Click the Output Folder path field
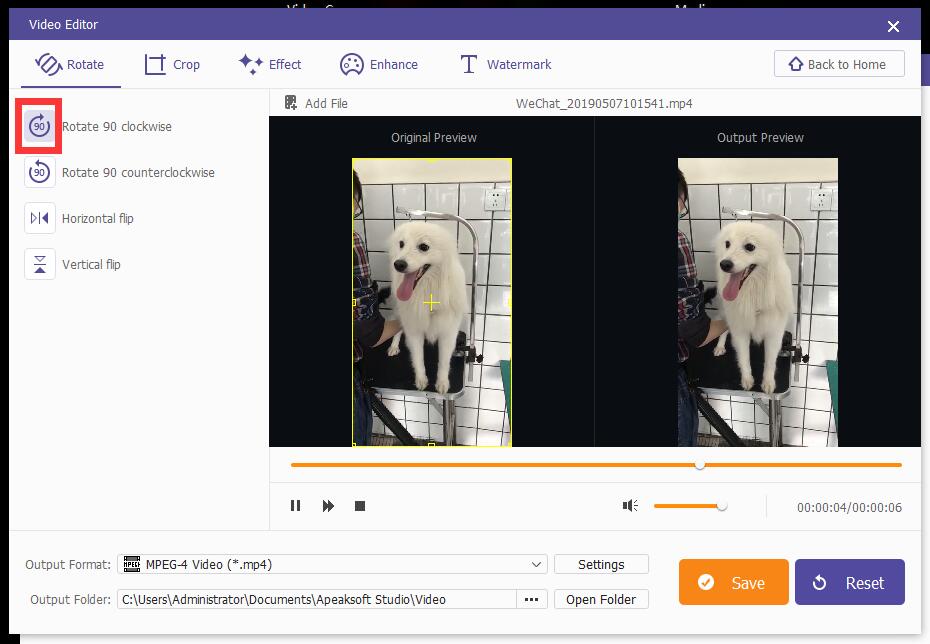Image resolution: width=930 pixels, height=644 pixels. pos(317,599)
